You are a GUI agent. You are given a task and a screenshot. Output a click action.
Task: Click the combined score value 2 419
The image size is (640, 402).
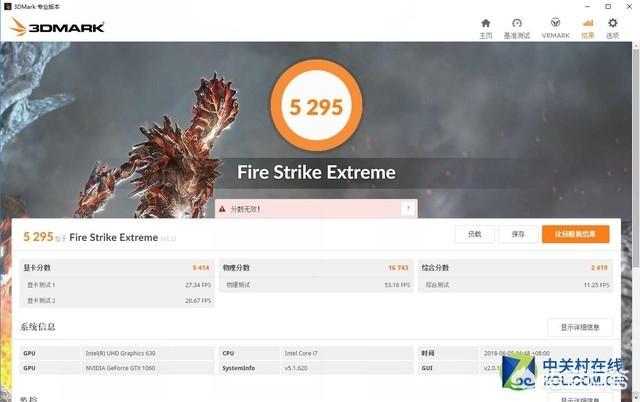coord(599,268)
